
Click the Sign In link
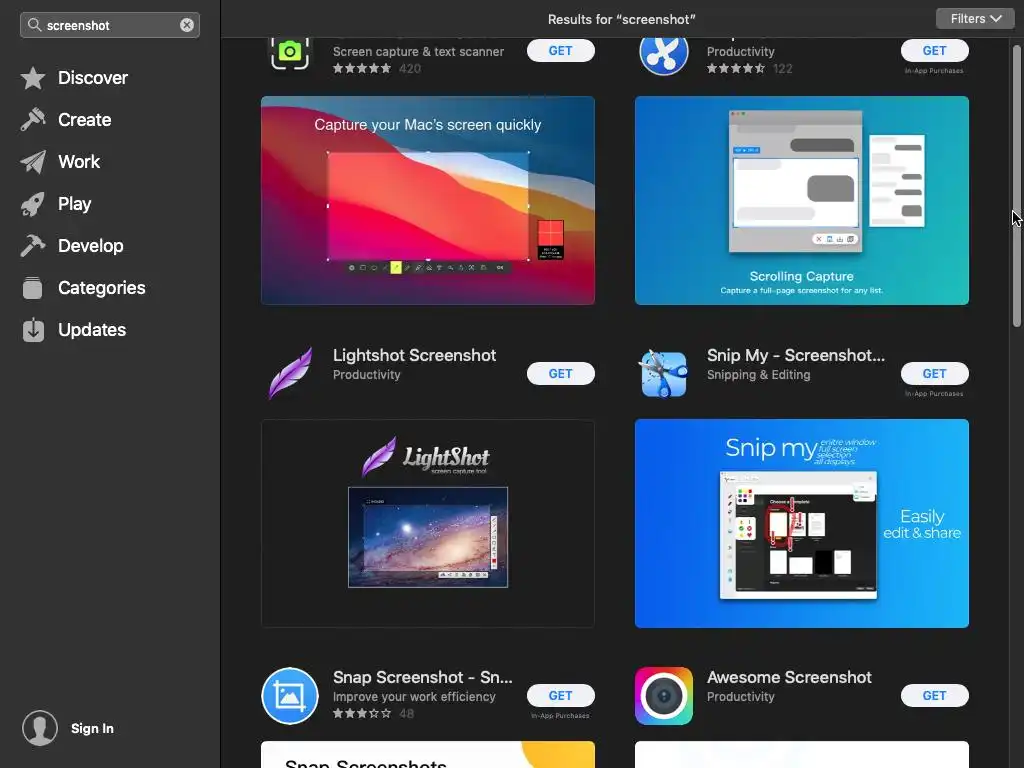point(92,728)
